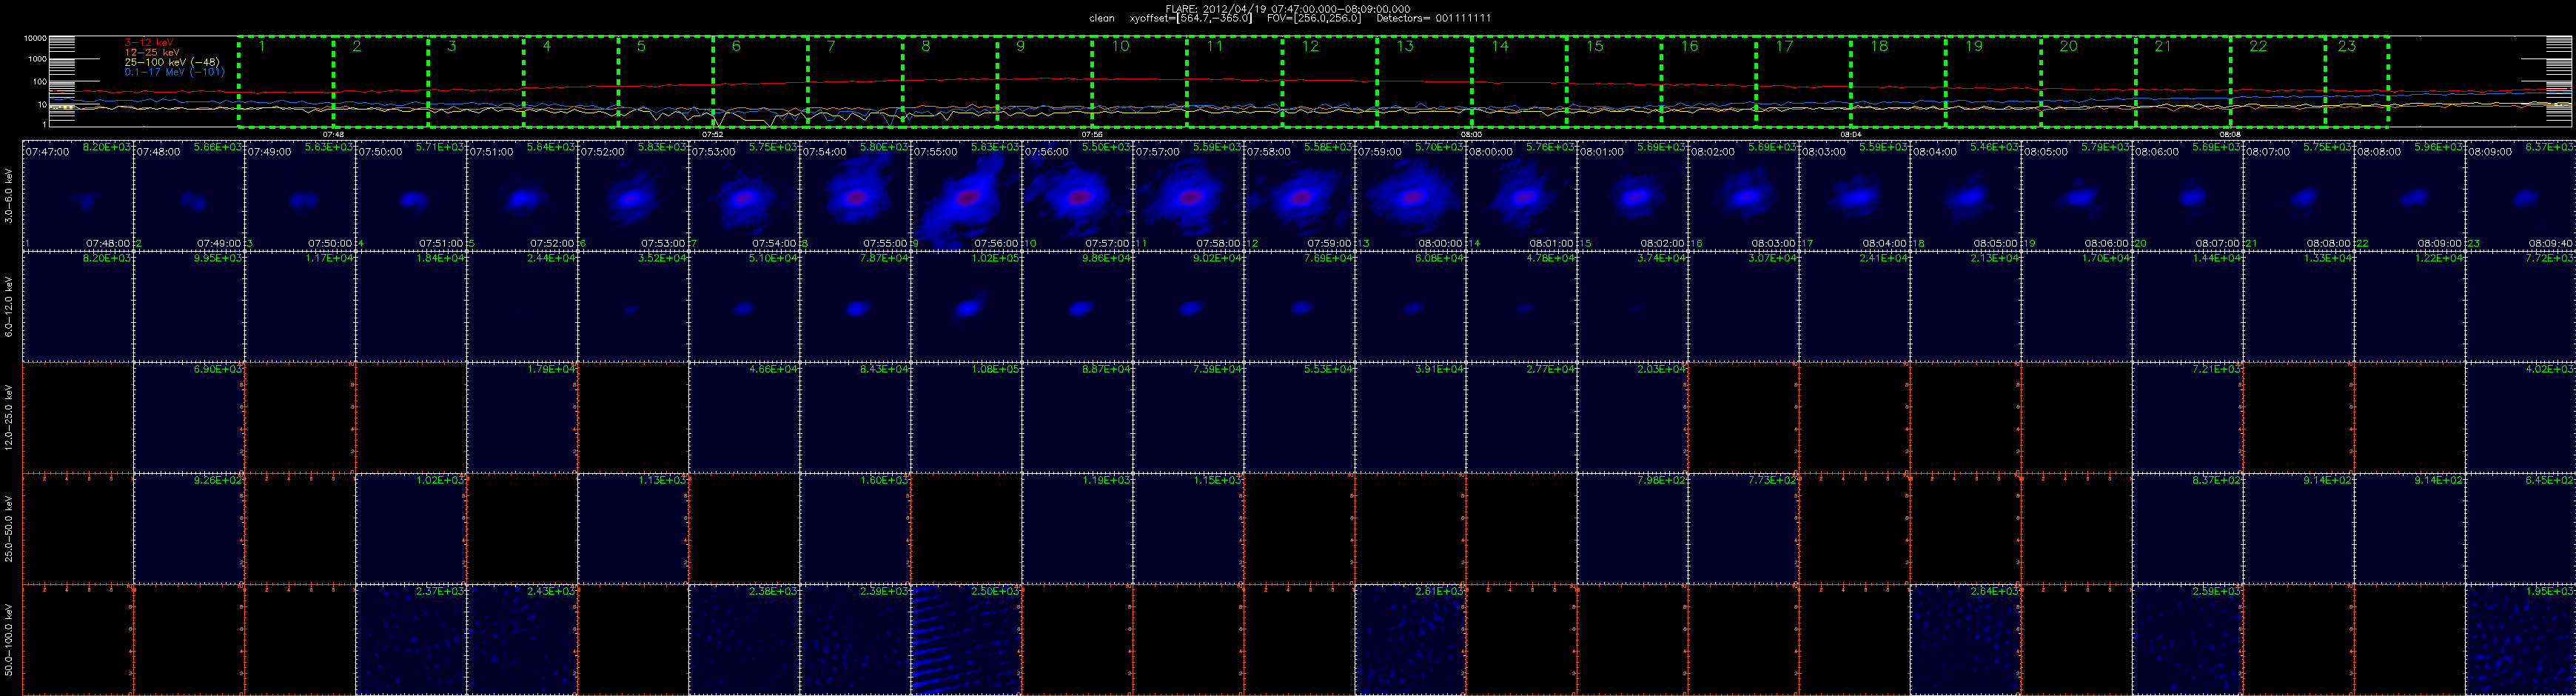Open the 12-25 keV image labeled 1.08E+05
The image size is (2576, 696).
click(965, 417)
